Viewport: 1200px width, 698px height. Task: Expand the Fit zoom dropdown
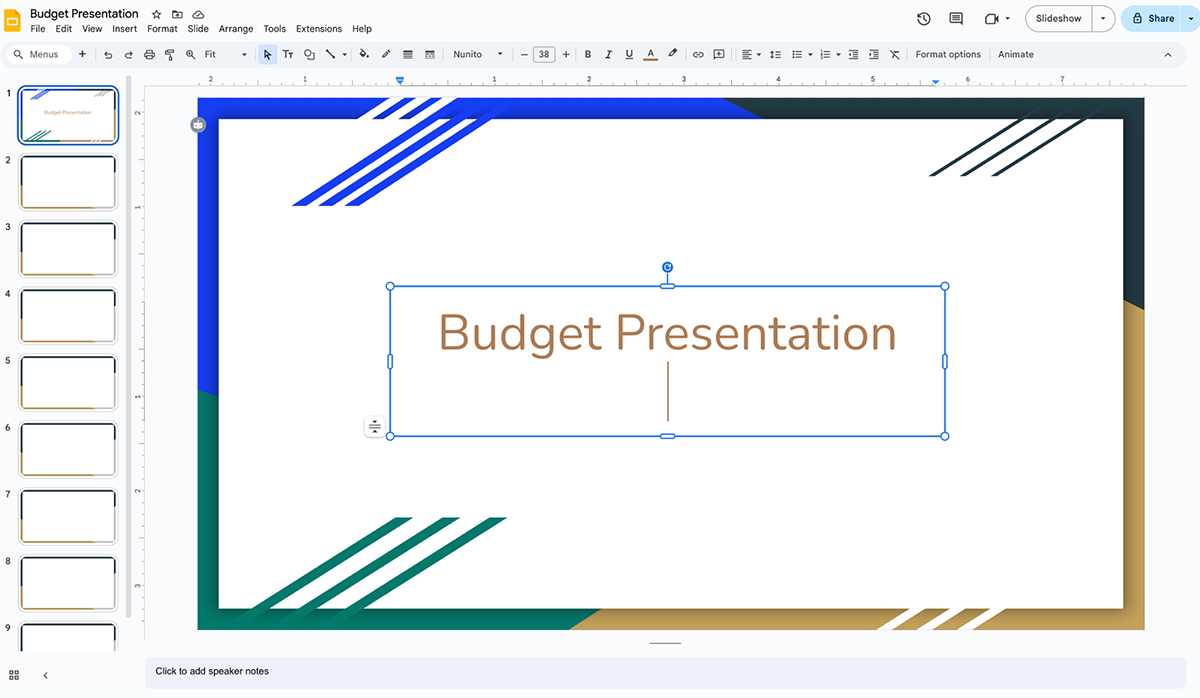pyautogui.click(x=244, y=55)
